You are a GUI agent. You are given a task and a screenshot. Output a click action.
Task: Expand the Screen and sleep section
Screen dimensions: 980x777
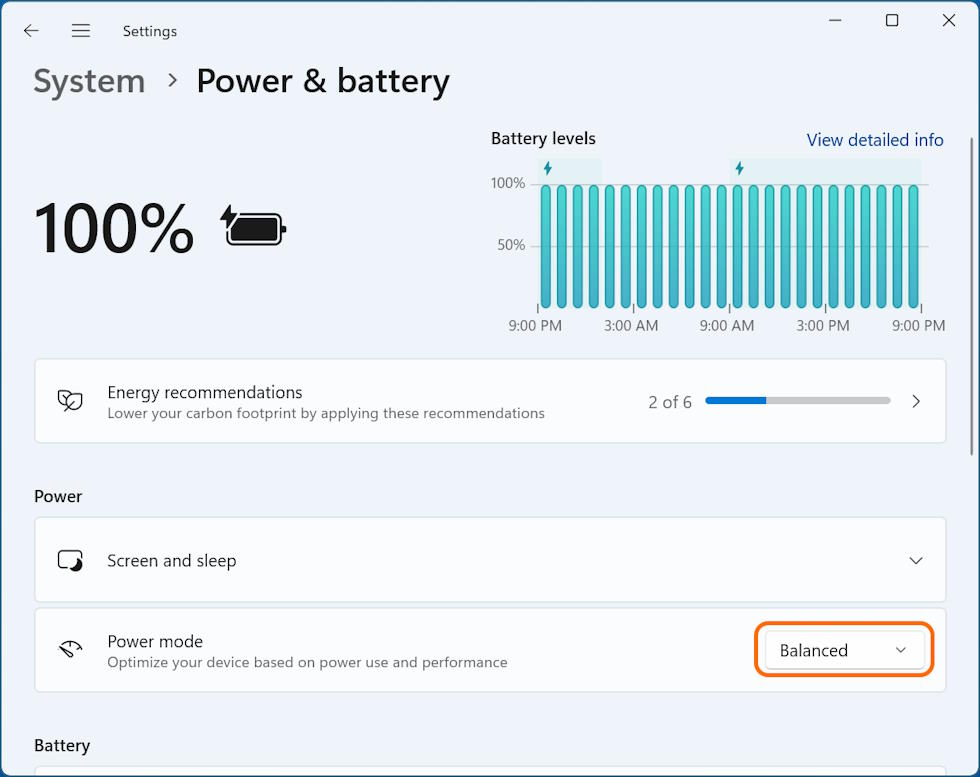(x=915, y=560)
